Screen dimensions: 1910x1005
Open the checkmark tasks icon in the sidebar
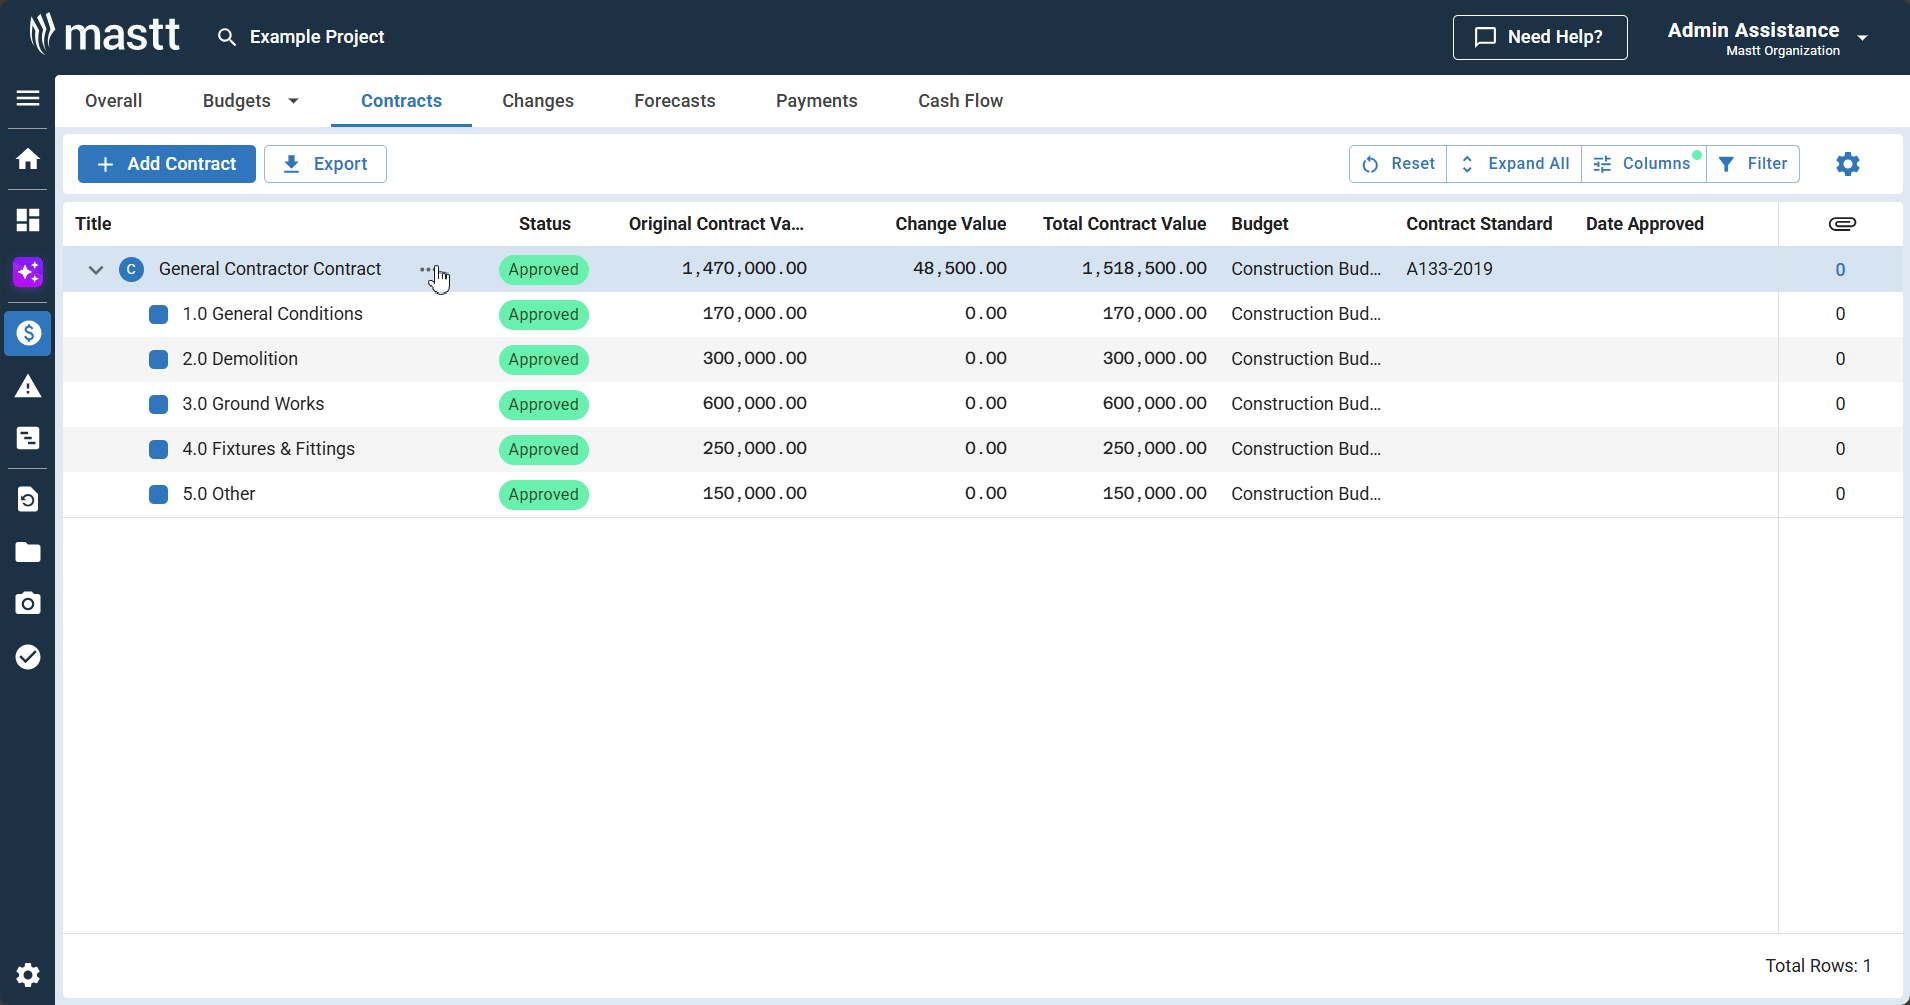tap(28, 657)
